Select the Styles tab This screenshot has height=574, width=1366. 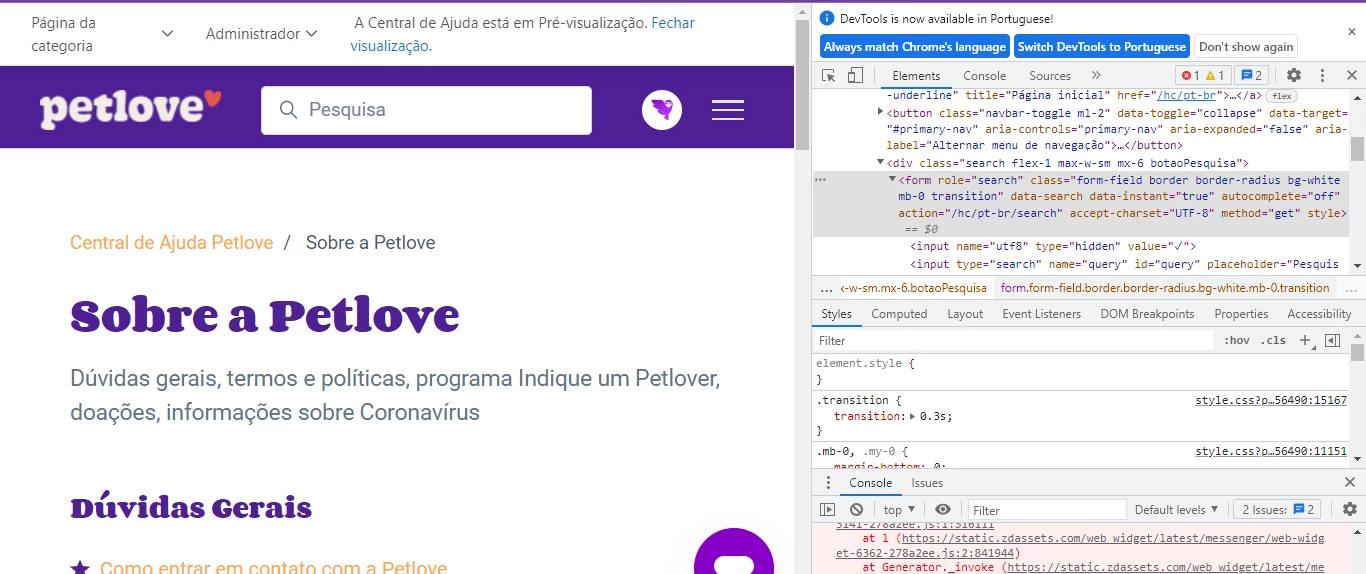[837, 314]
